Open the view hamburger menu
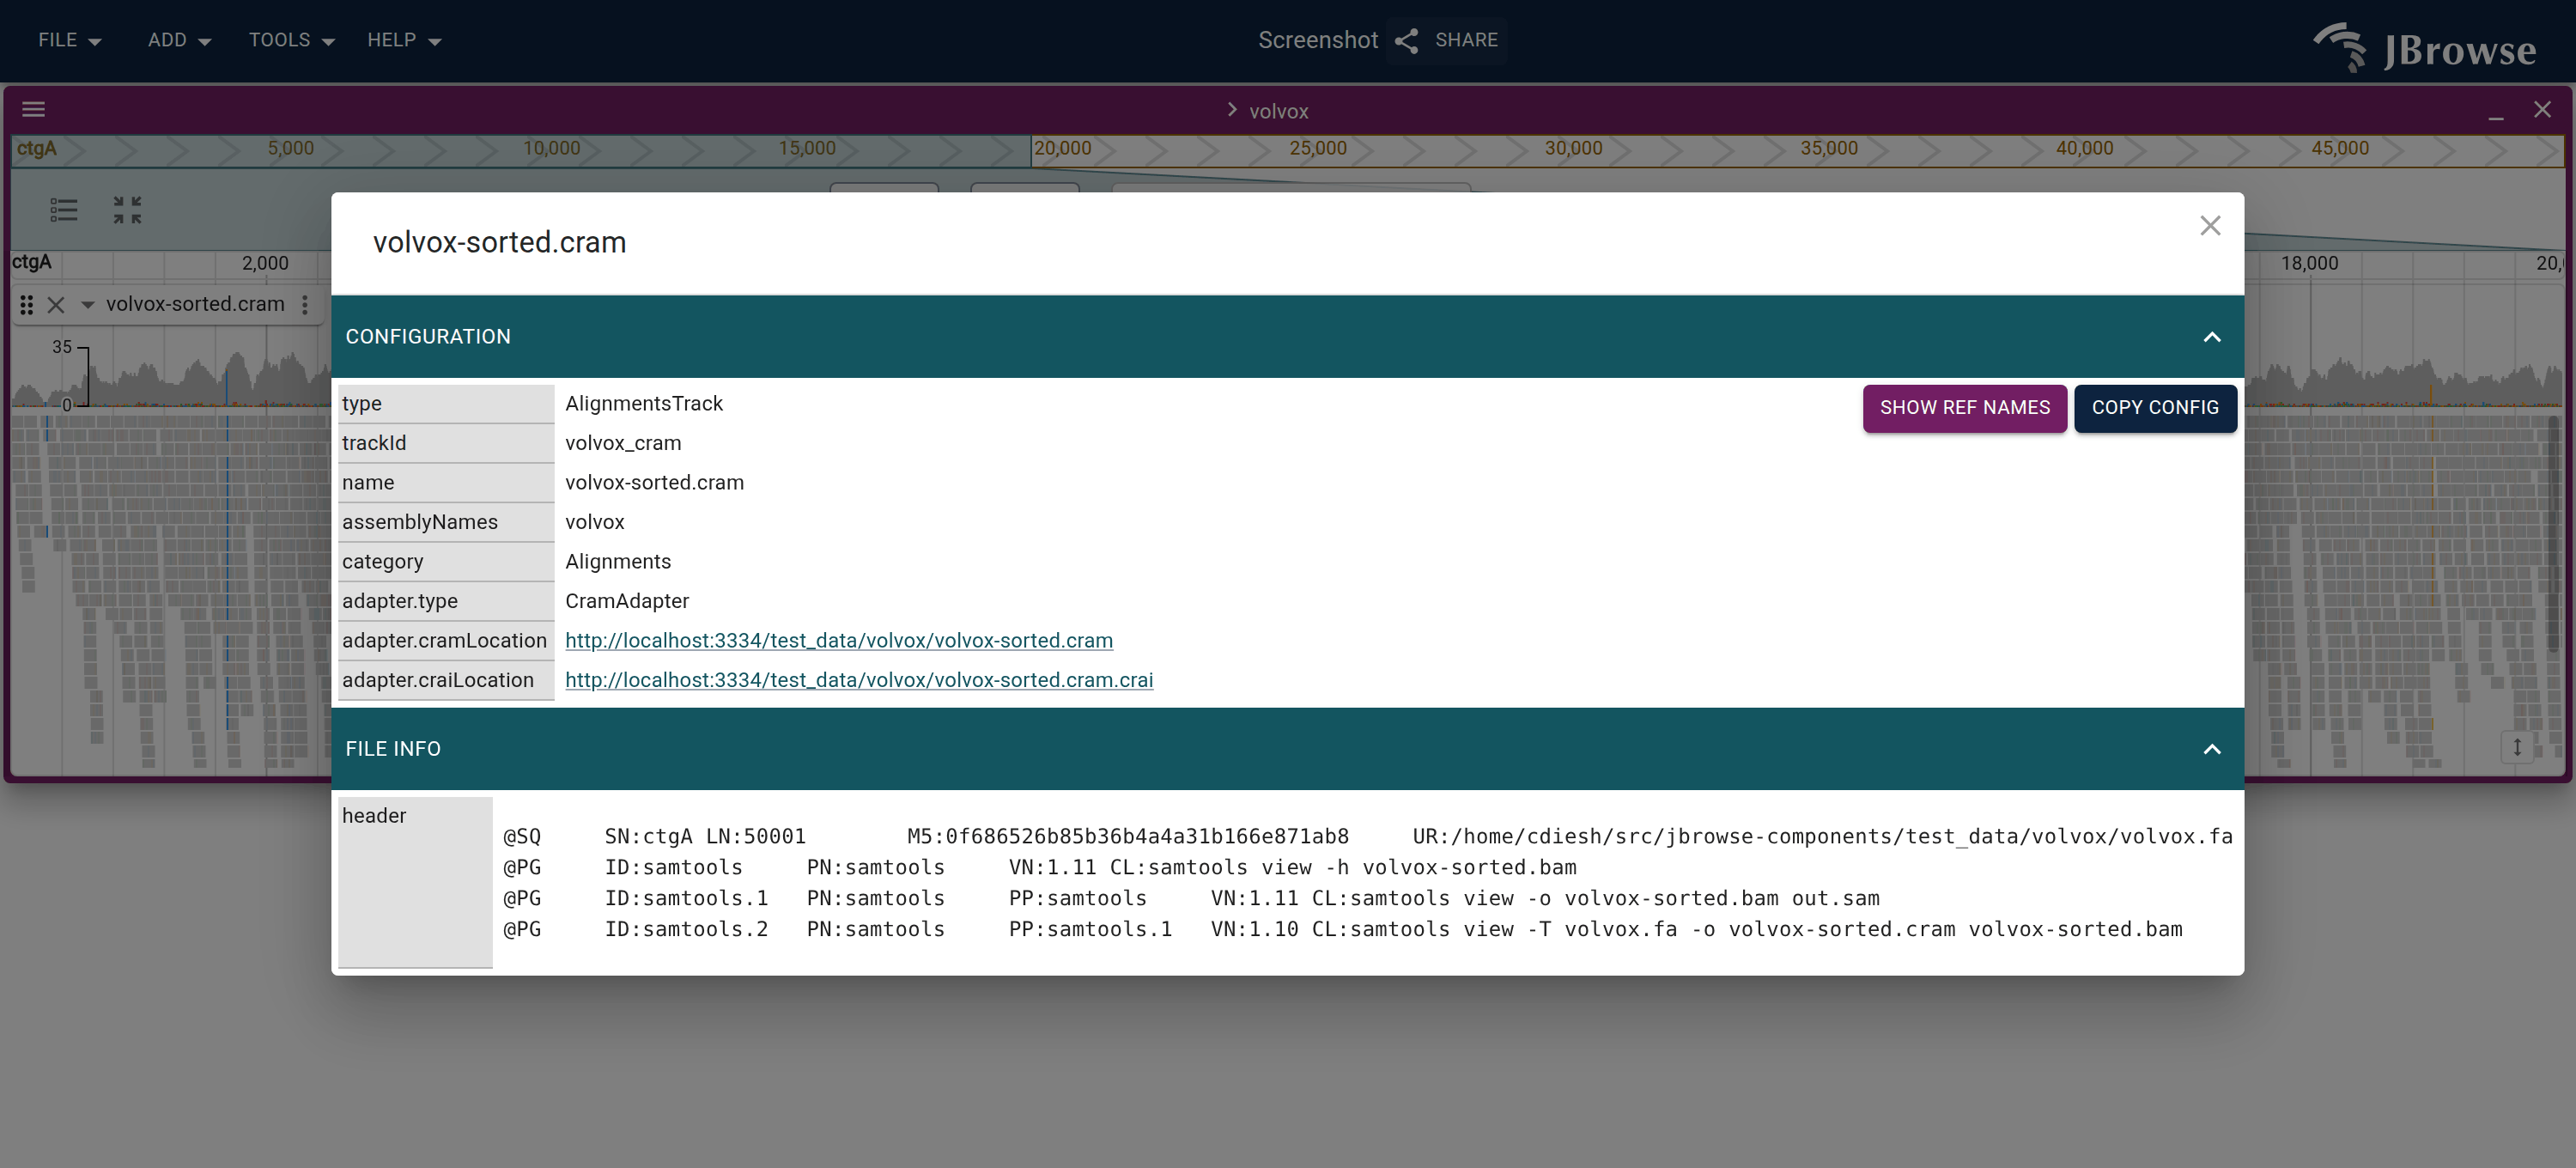This screenshot has height=1168, width=2576. 34,110
